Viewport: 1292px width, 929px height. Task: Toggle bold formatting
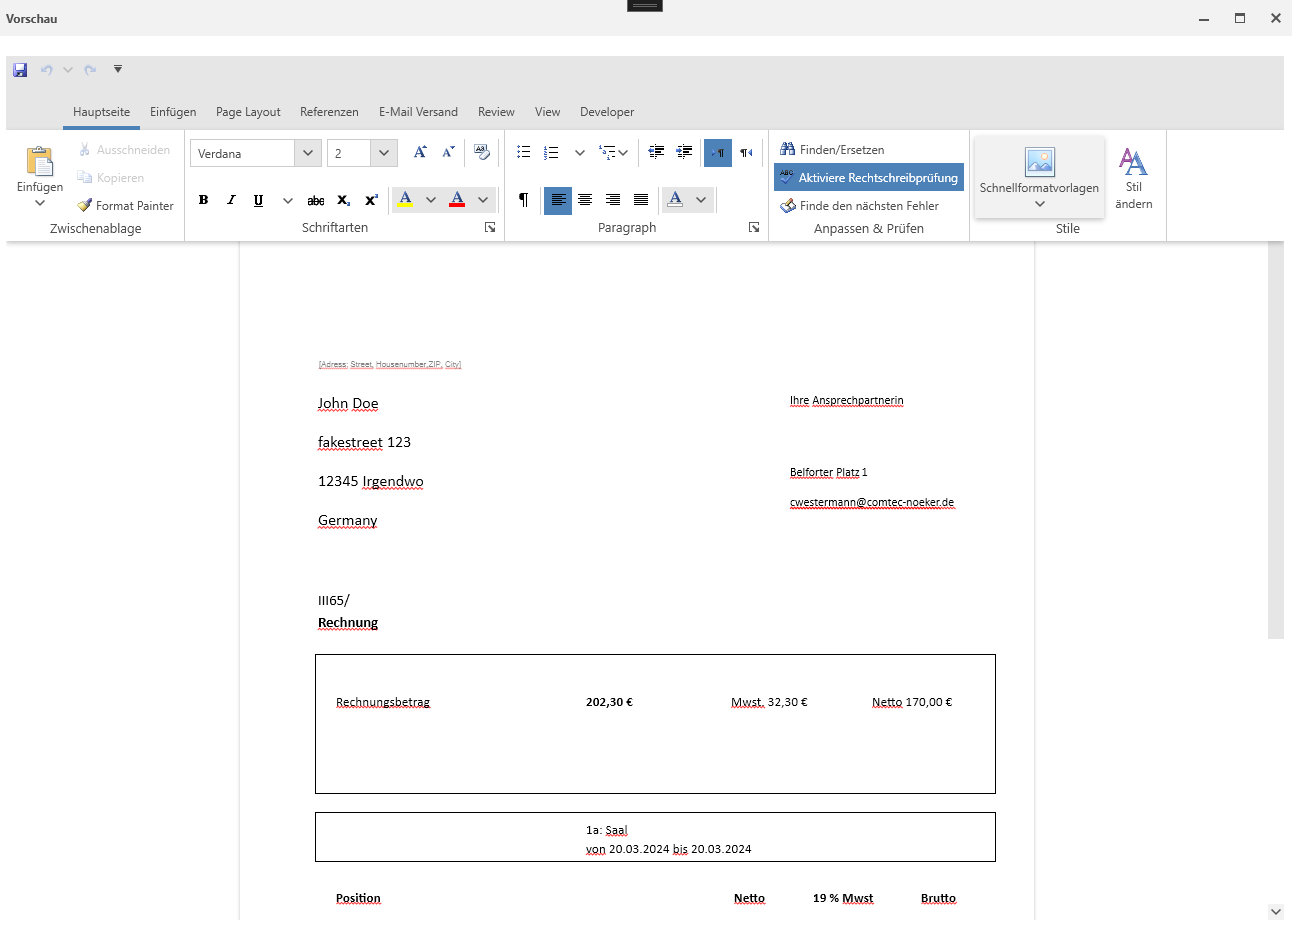203,200
